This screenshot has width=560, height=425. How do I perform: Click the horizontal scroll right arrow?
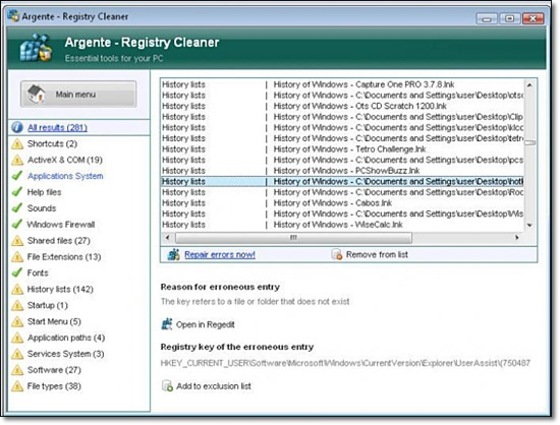tap(516, 238)
